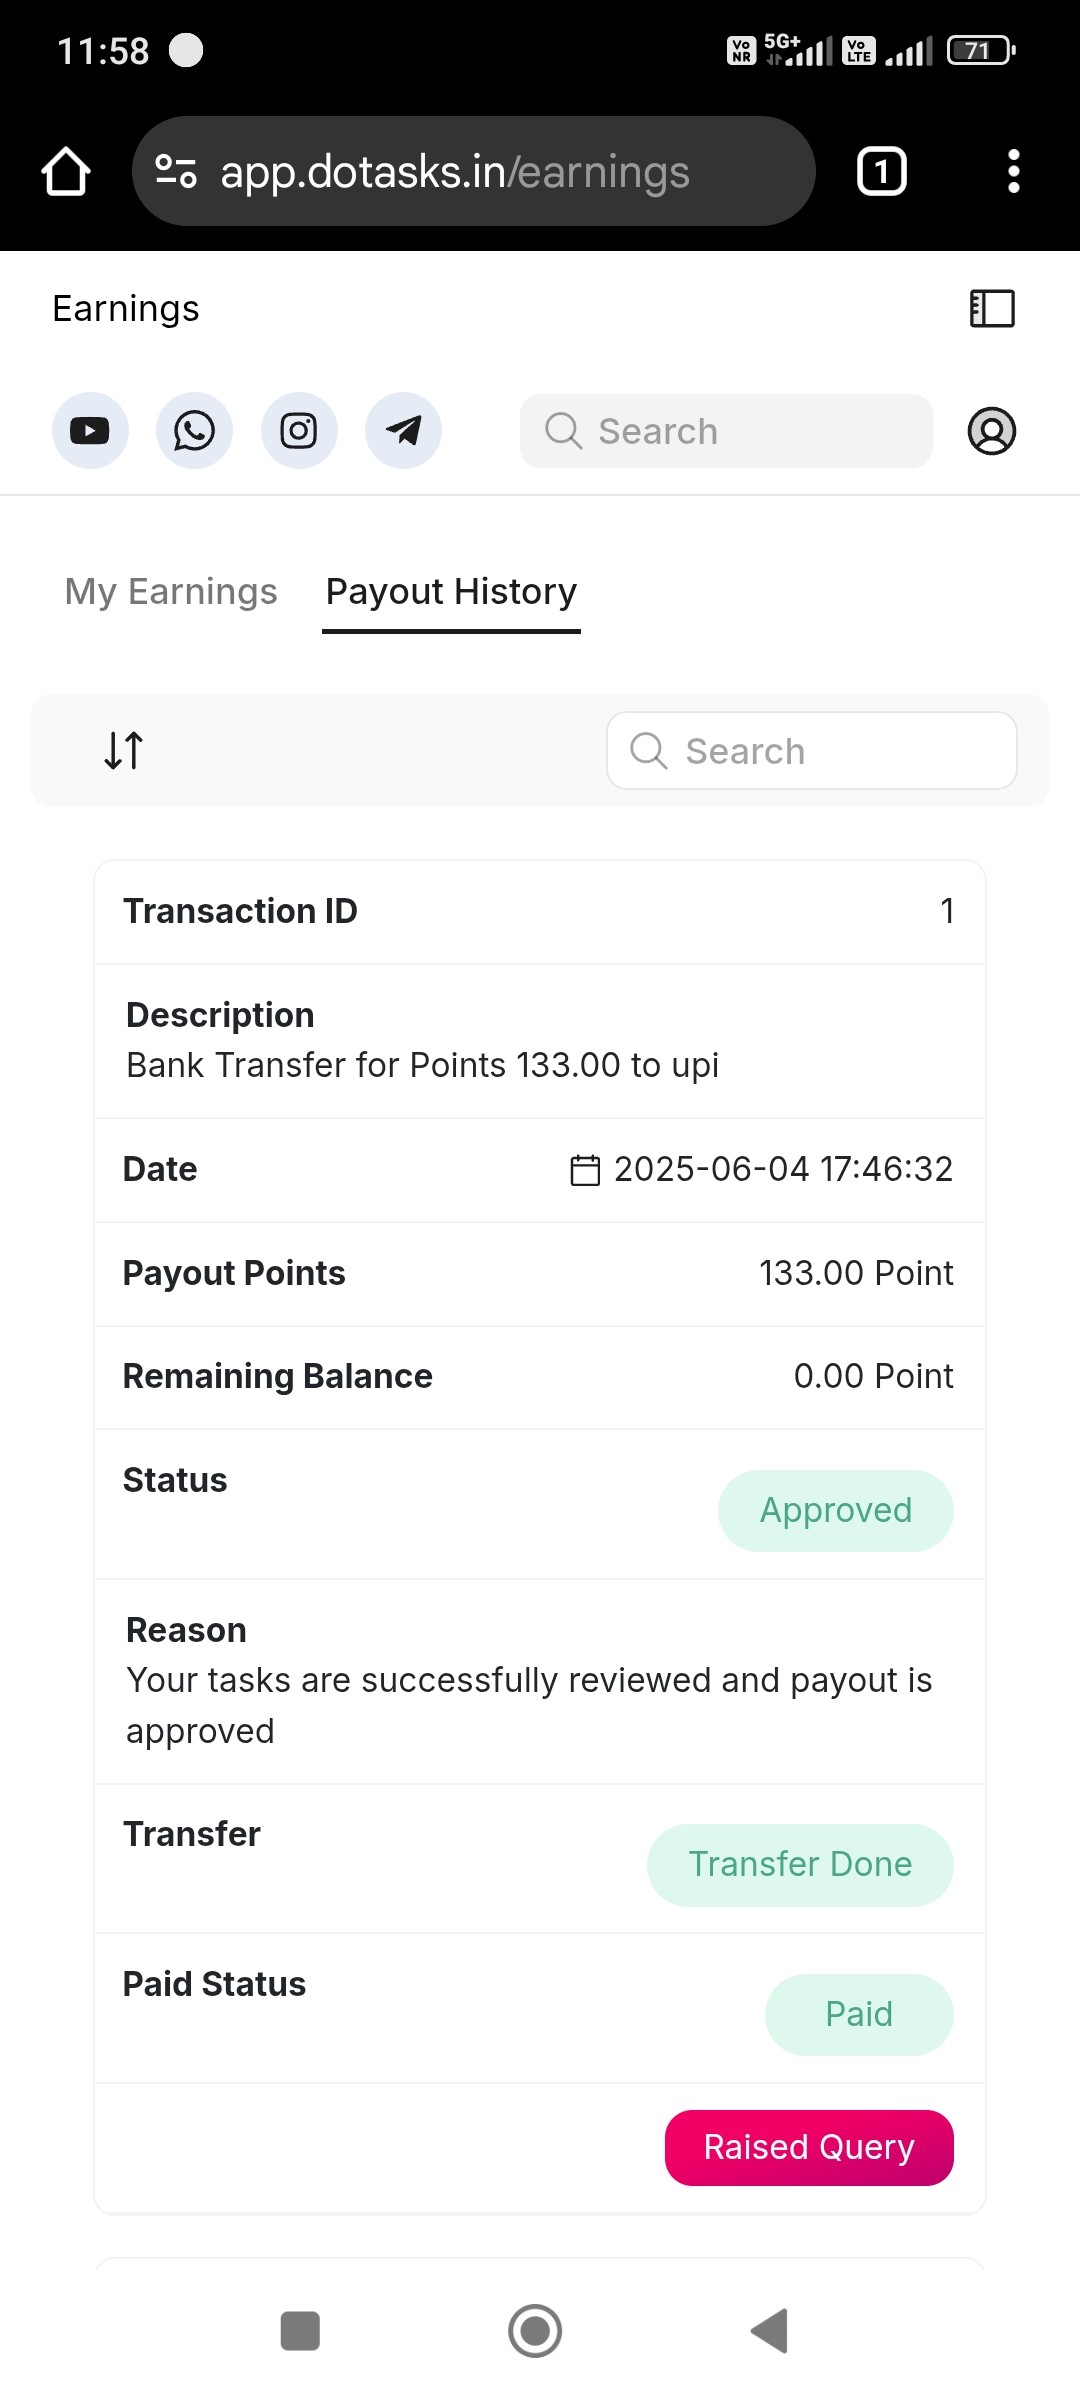Open the user profile avatar icon

point(992,431)
